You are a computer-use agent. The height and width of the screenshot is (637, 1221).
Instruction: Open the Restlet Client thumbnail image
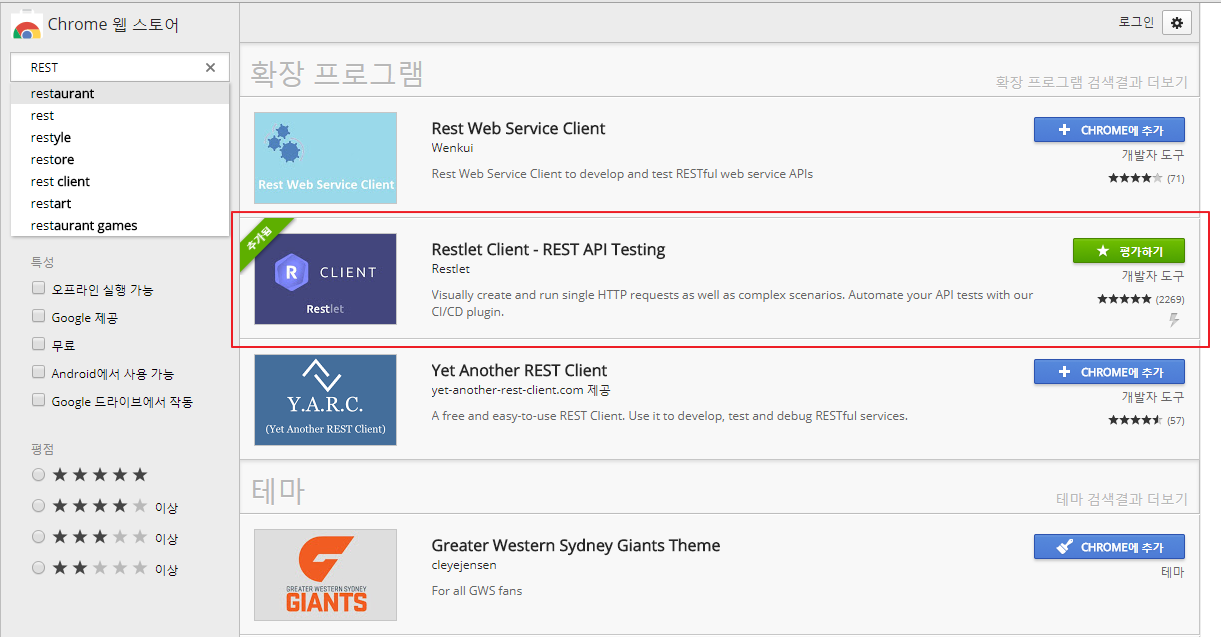[325, 279]
